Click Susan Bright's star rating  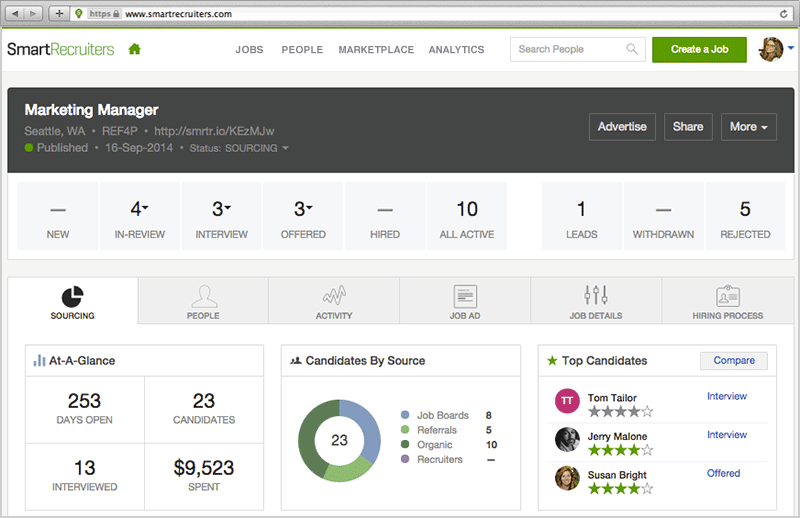(x=620, y=489)
